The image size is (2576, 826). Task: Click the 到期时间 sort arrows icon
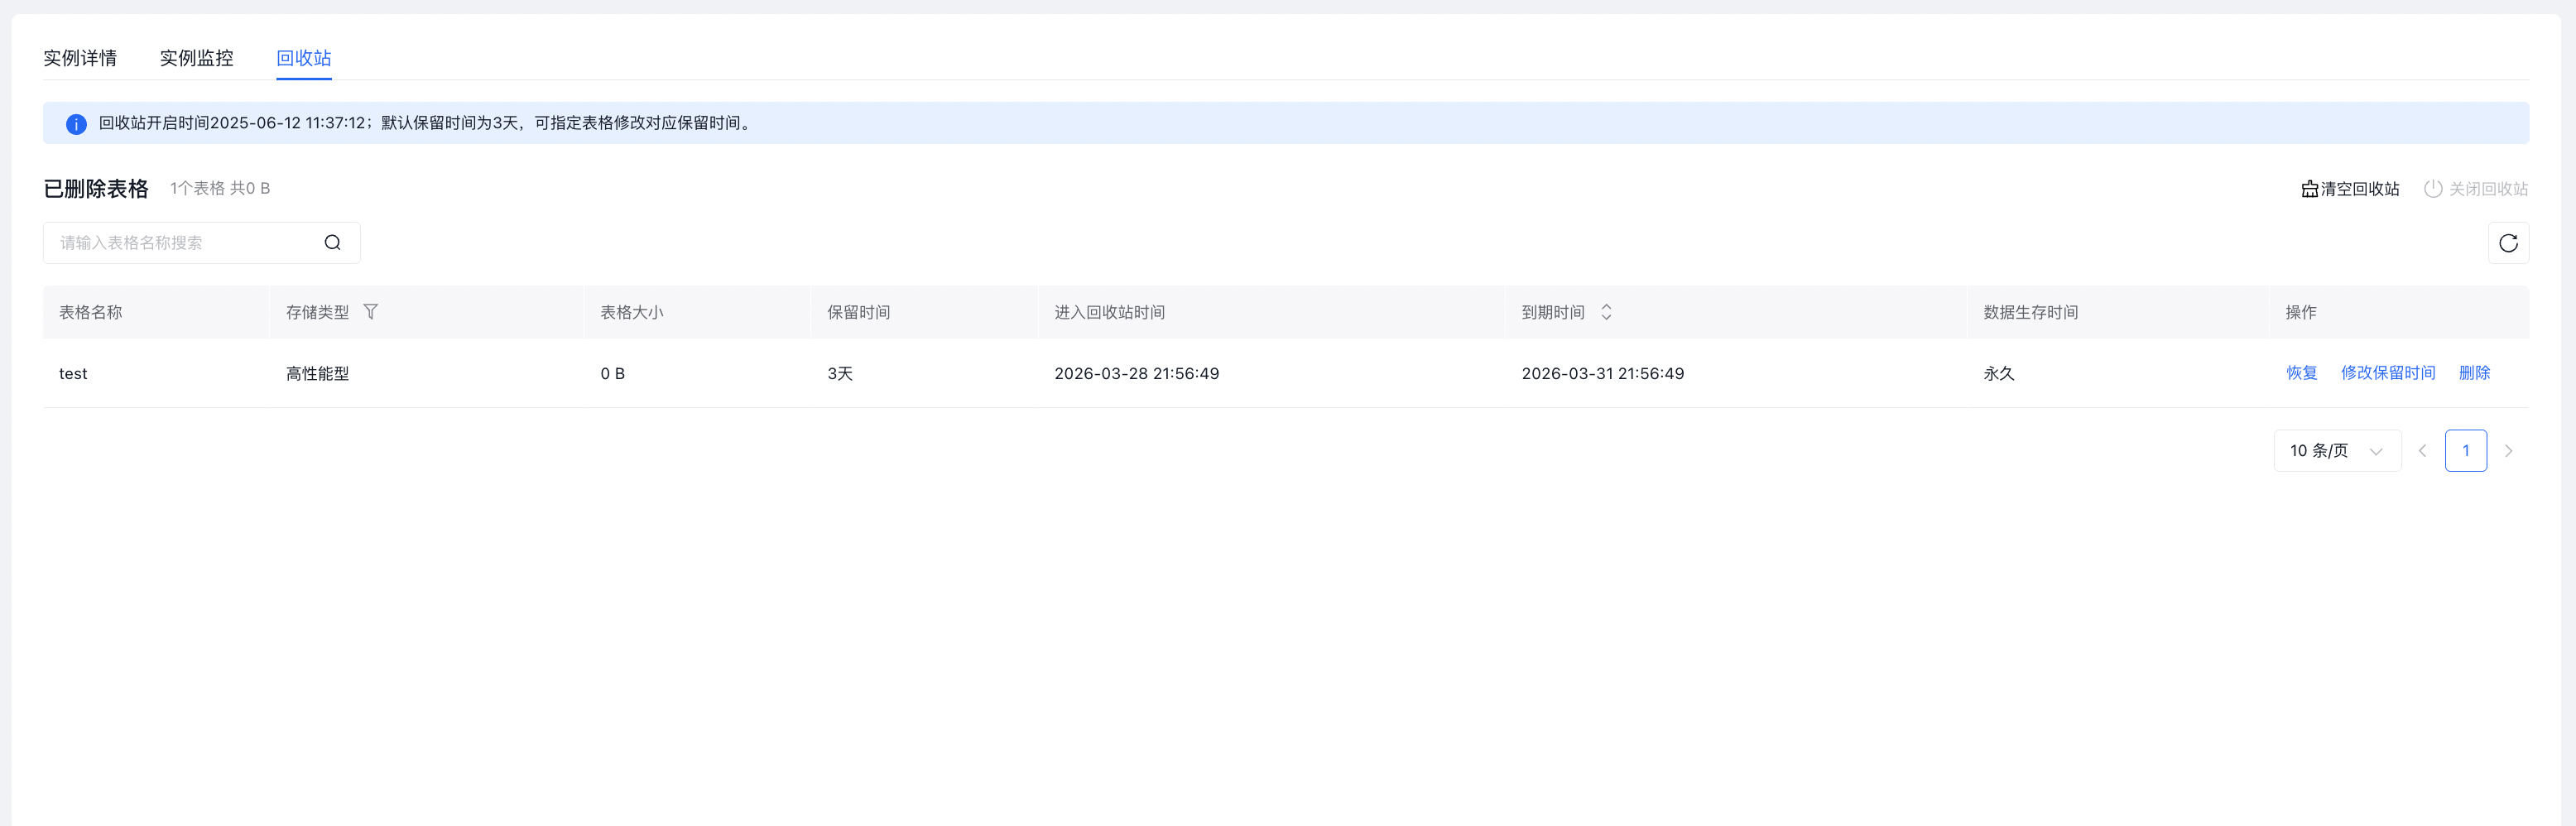point(1606,312)
